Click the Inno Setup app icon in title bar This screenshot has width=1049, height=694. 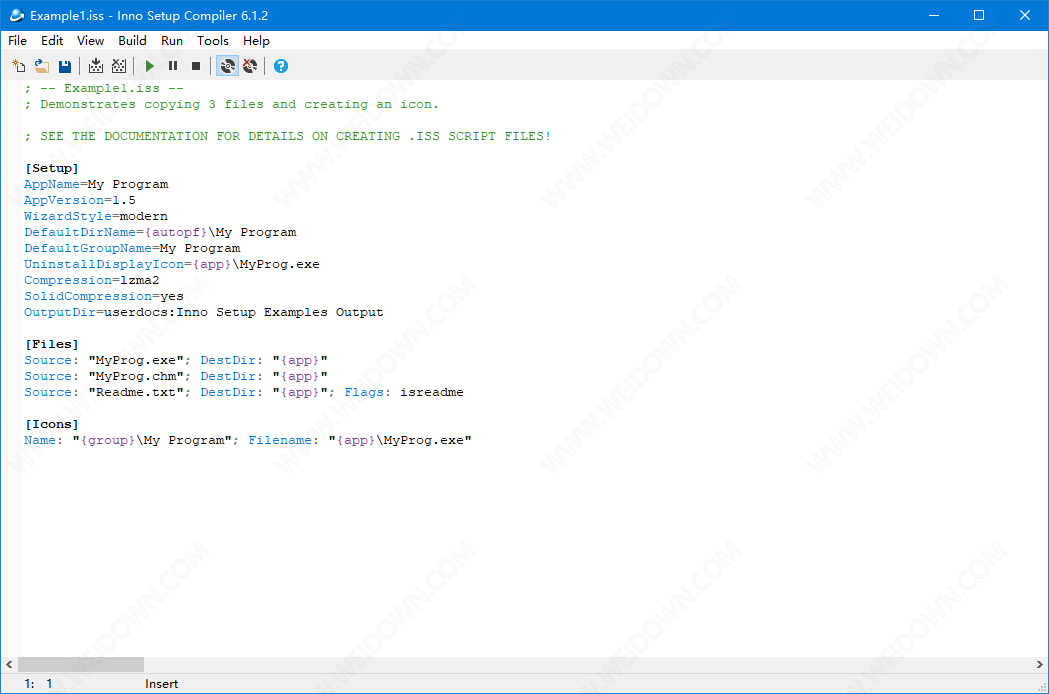point(17,15)
